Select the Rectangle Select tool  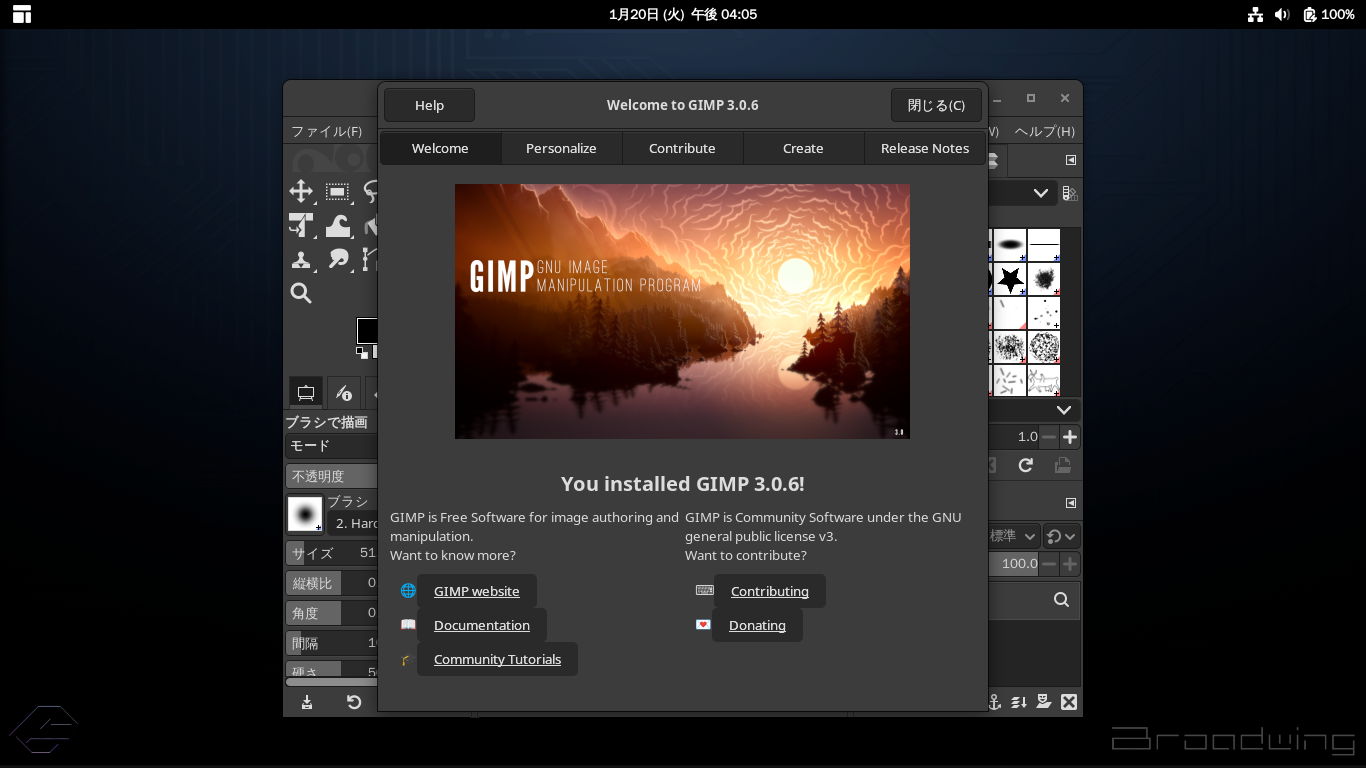point(337,192)
